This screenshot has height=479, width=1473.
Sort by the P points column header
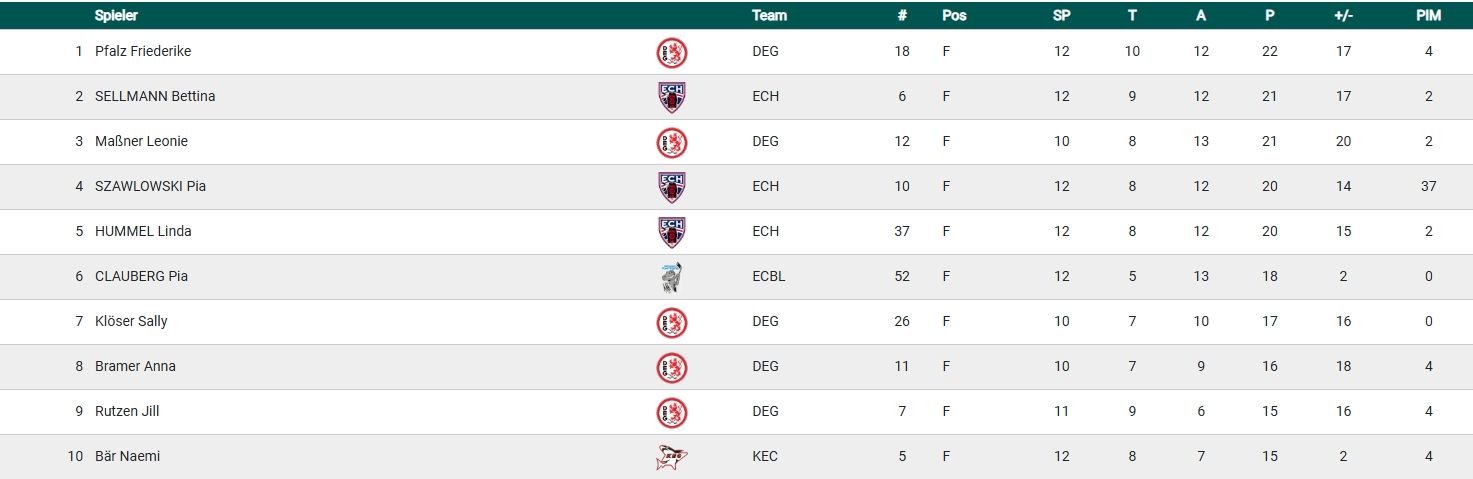tap(1269, 15)
